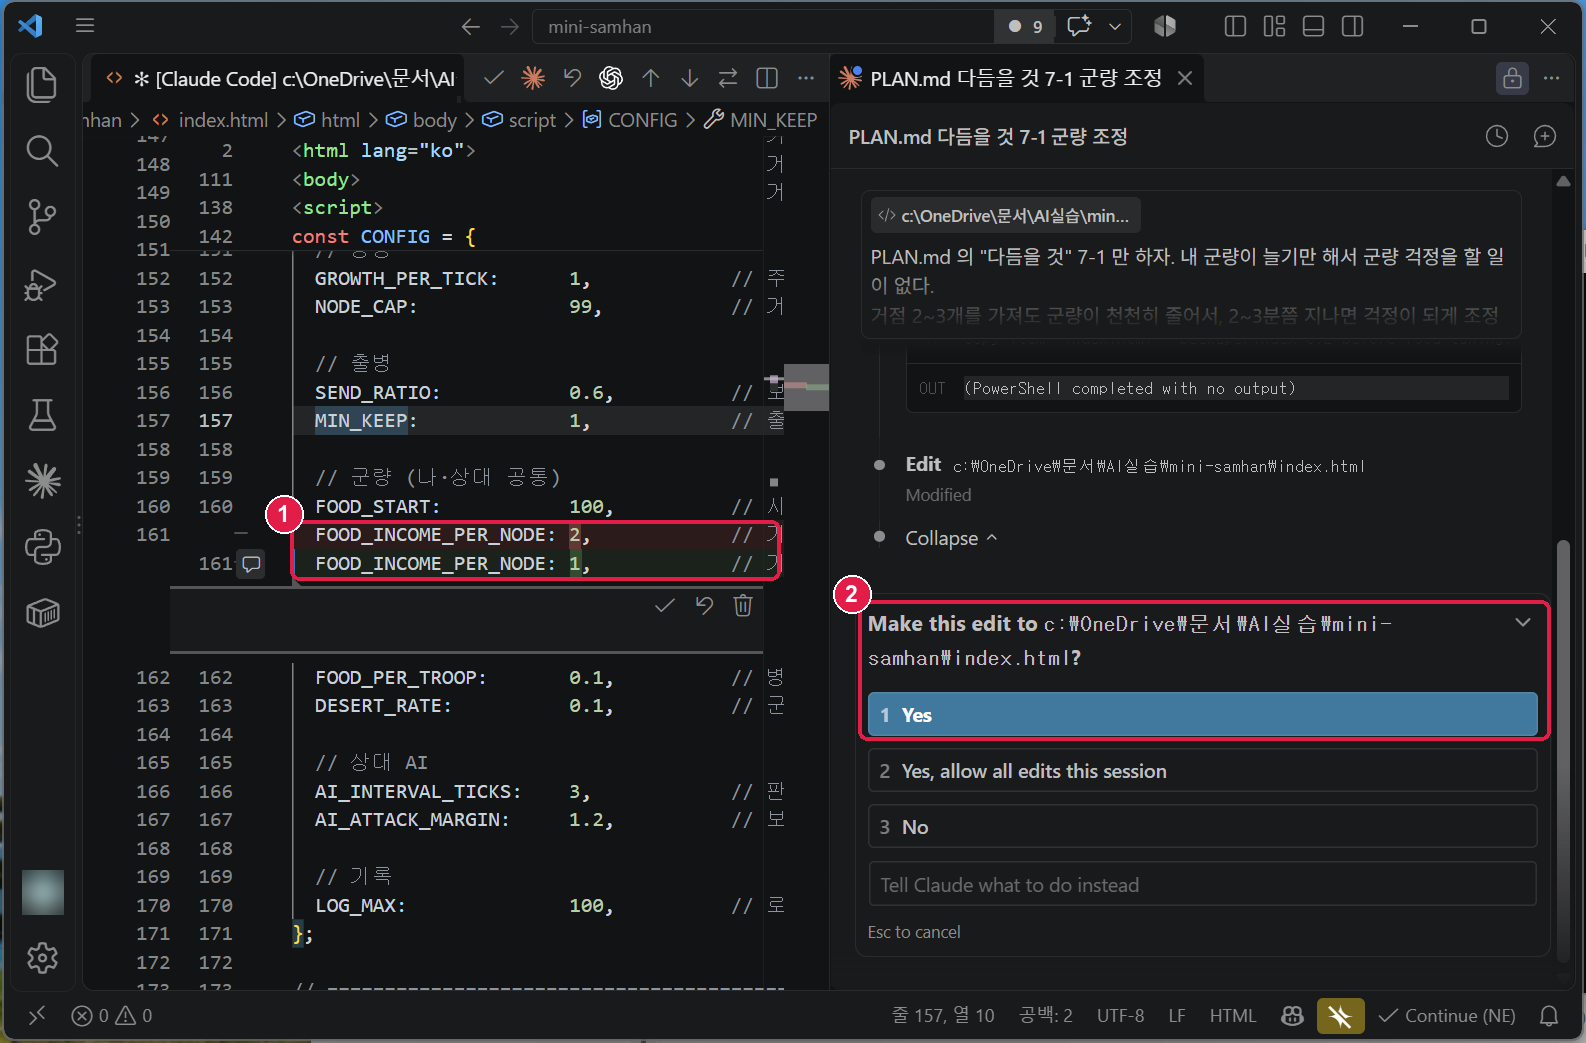The width and height of the screenshot is (1586, 1043).
Task: Toggle the lock icon in Claude panel
Action: 1512,78
